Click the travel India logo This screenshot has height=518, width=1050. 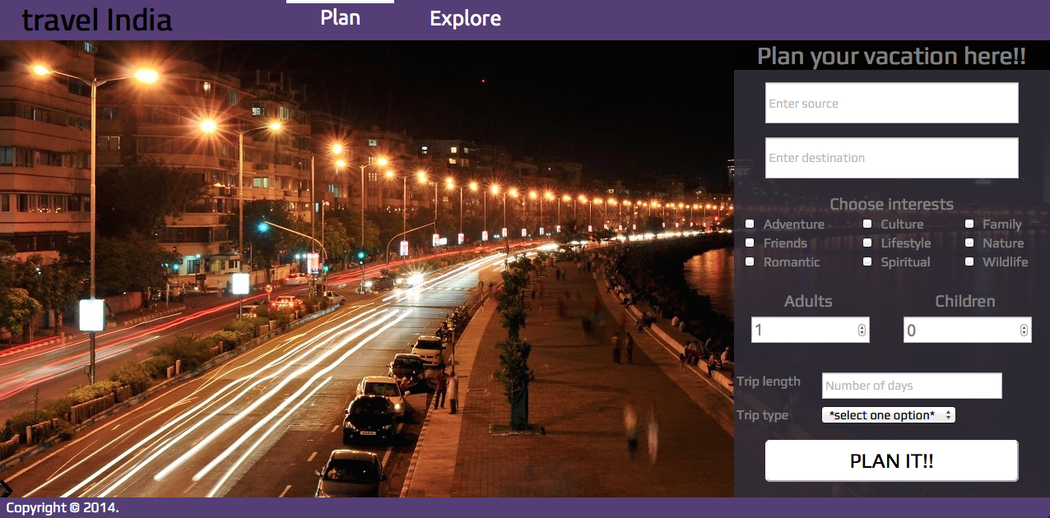[97, 19]
